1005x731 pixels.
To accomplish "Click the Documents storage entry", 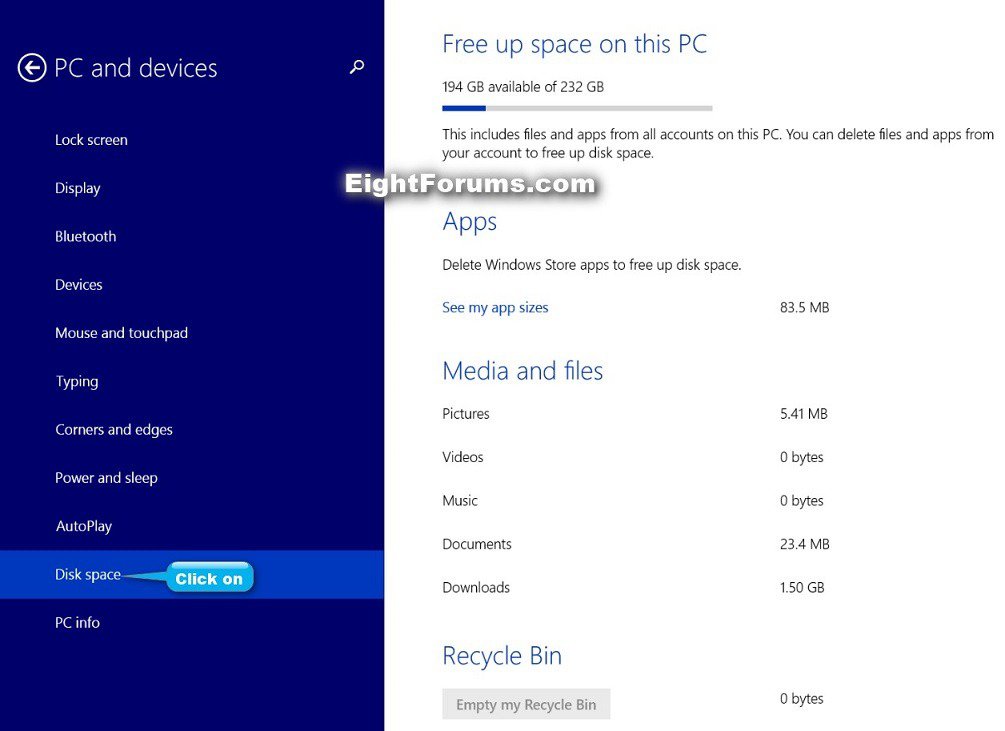I will 477,545.
